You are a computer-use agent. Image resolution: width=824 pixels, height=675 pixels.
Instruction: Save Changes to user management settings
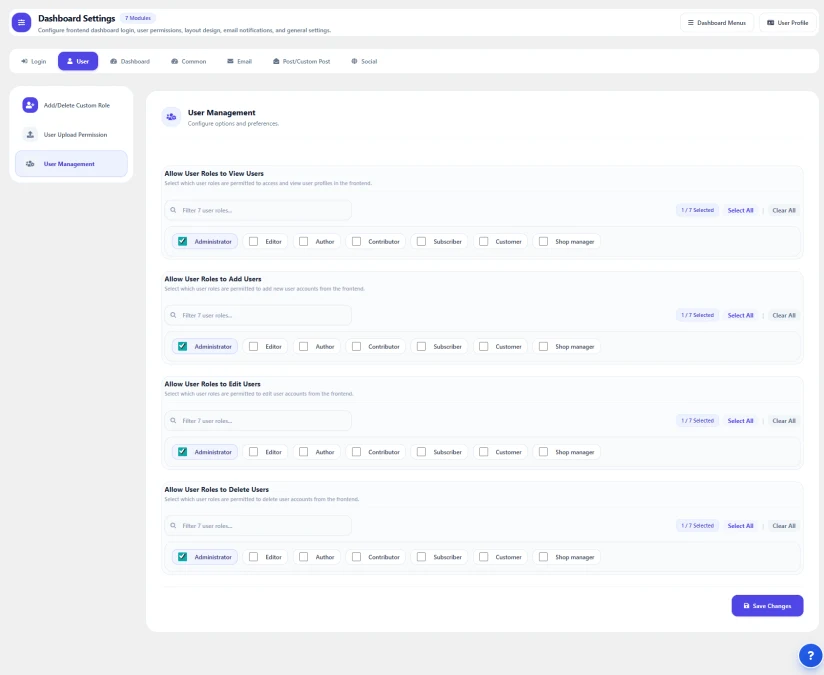point(767,606)
